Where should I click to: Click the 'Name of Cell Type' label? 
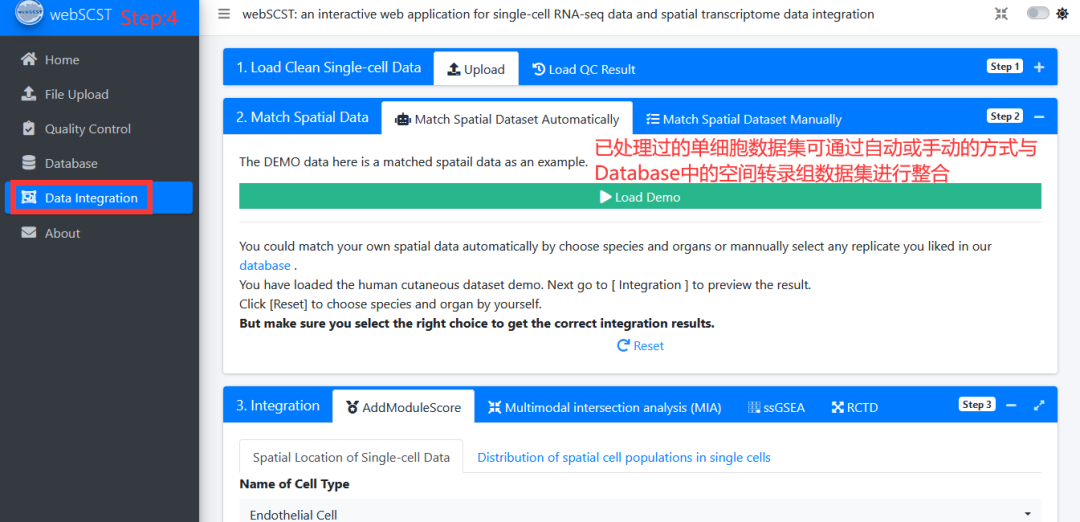294,484
